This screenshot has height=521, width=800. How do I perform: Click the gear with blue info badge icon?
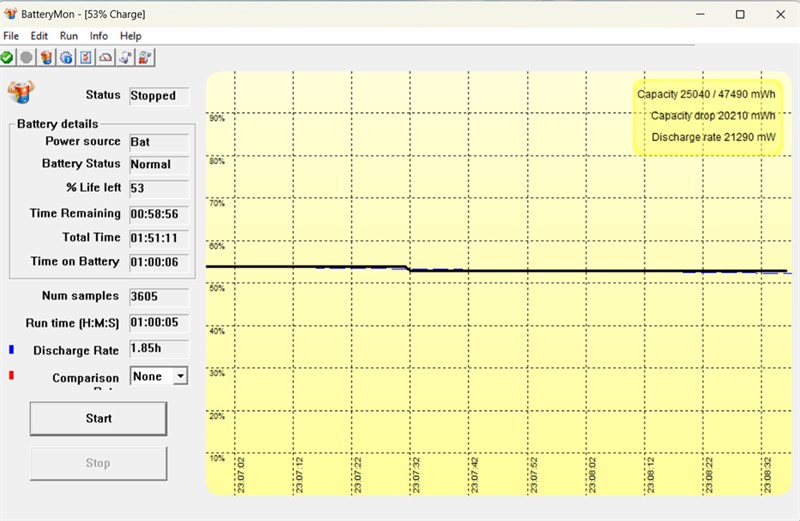pyautogui.click(x=66, y=58)
